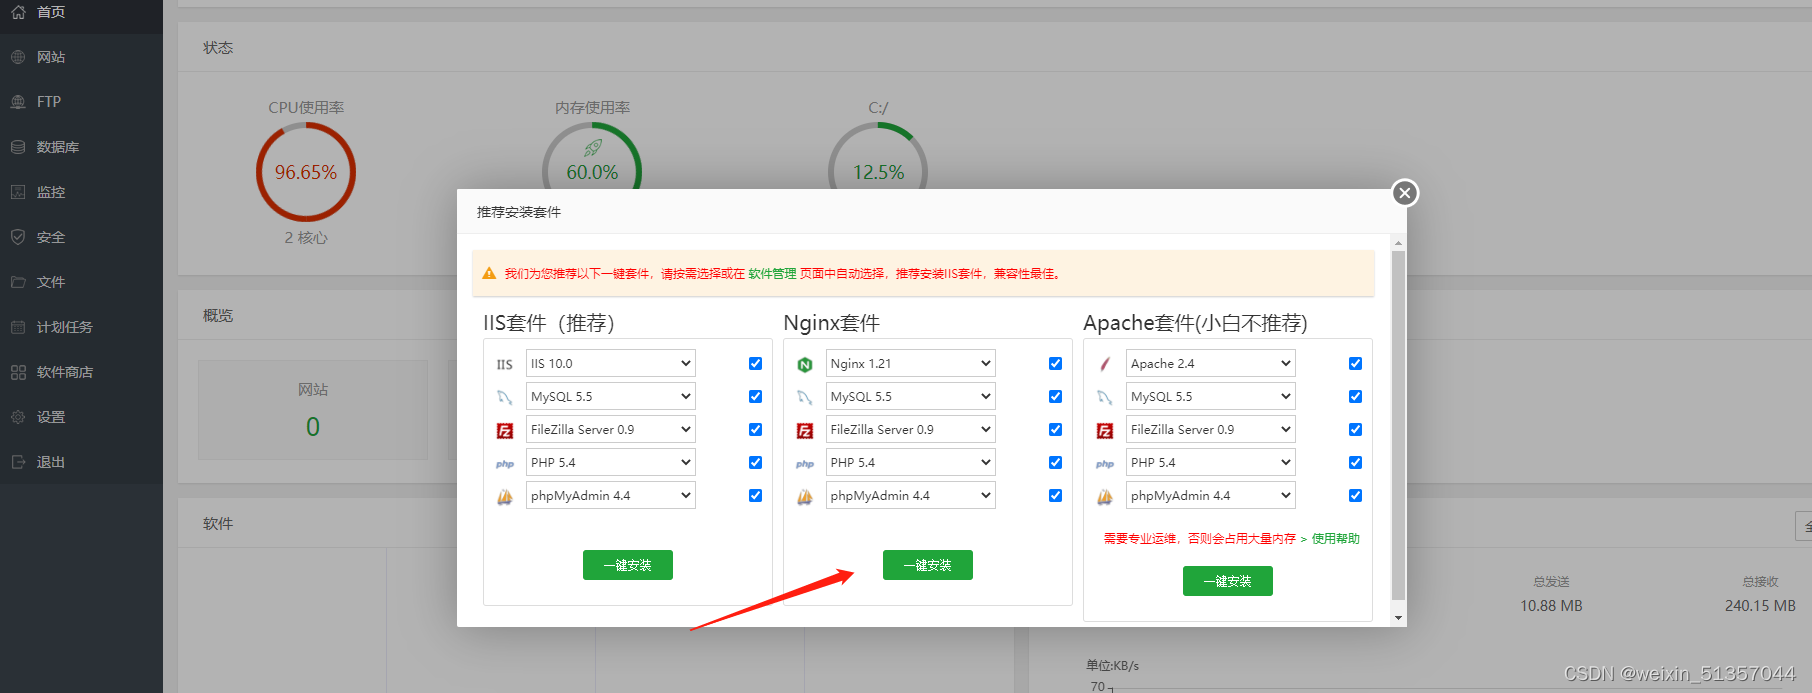This screenshot has width=1812, height=693.
Task: Open the Nginx 1.21 version dropdown
Action: [911, 363]
